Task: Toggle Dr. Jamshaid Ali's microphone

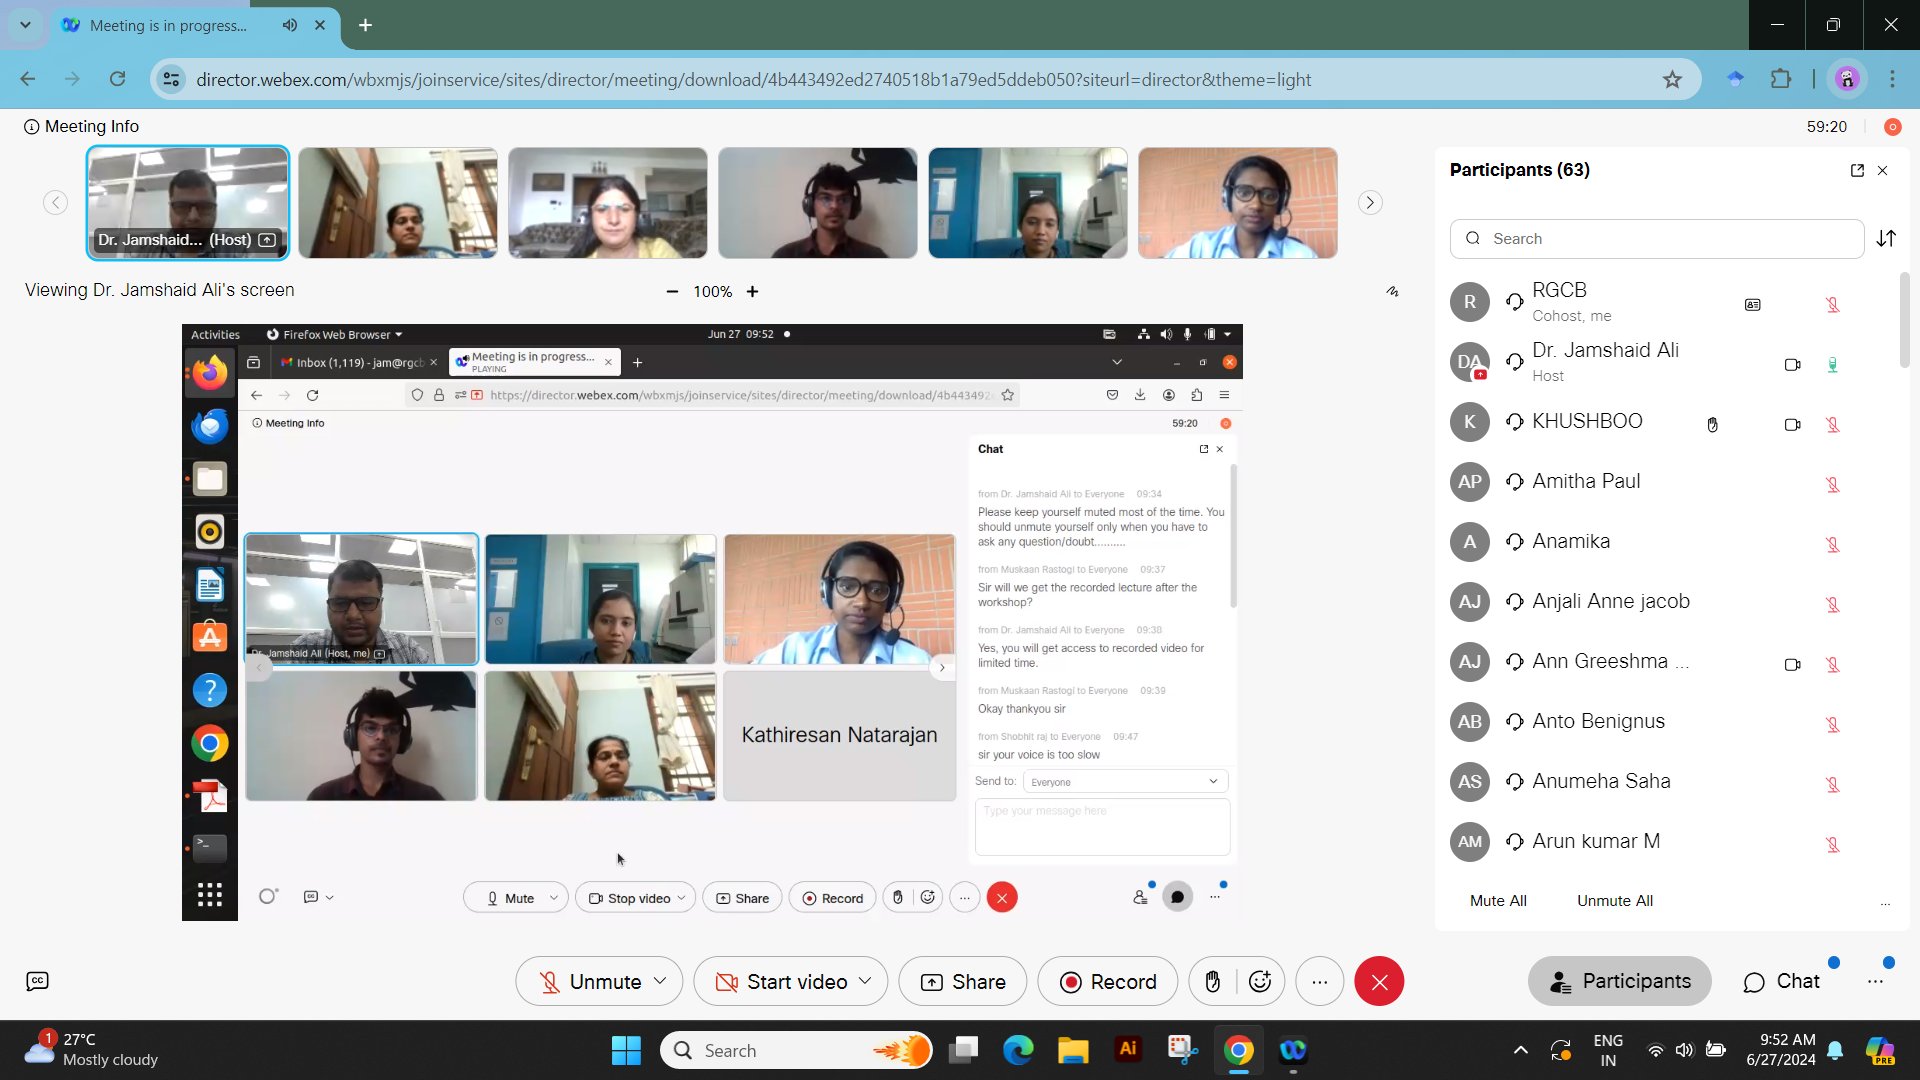Action: pyautogui.click(x=1833, y=364)
